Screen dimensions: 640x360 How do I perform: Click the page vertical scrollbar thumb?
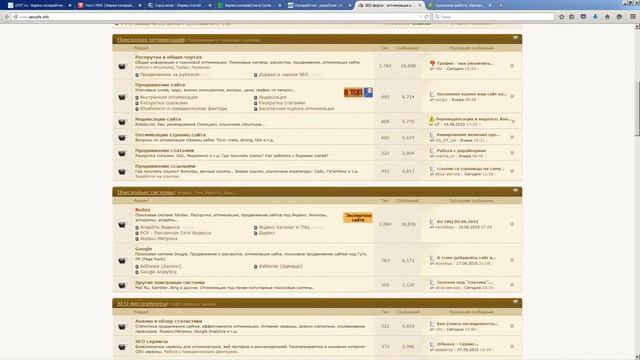(637, 109)
